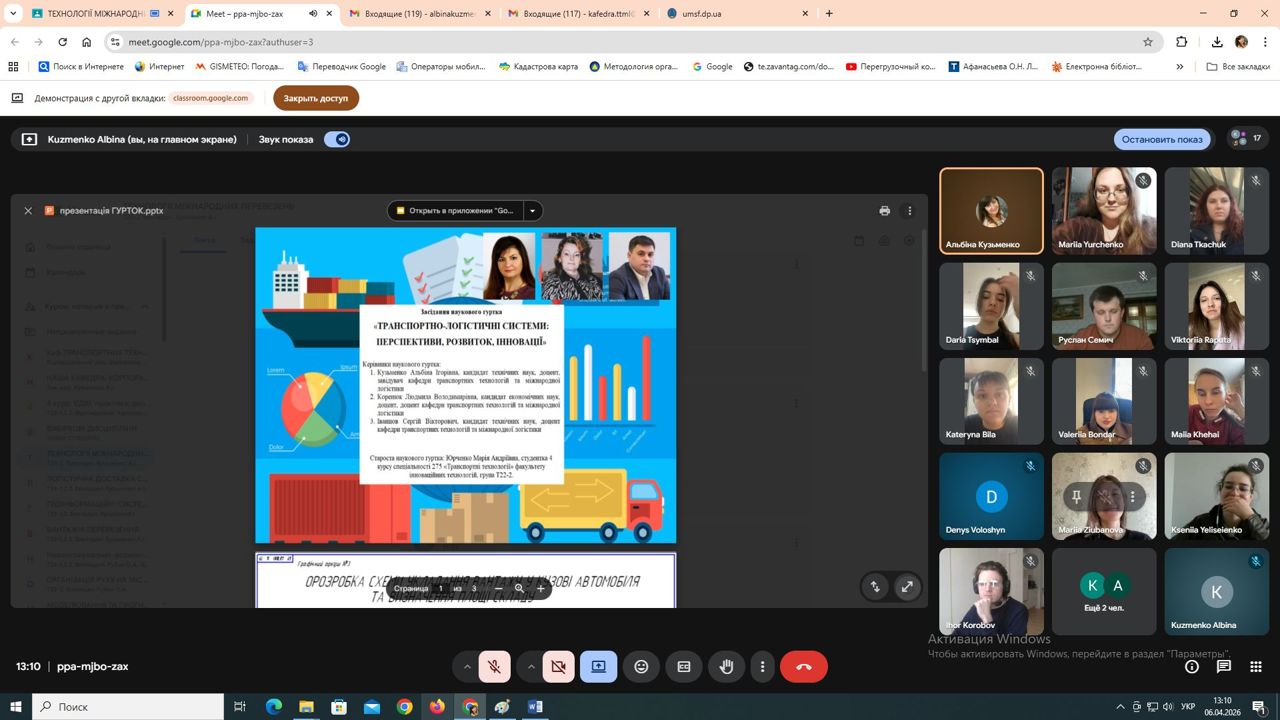Viewport: 1280px width, 720px height.
Task: Zoom in on the presentation page
Action: click(x=541, y=589)
